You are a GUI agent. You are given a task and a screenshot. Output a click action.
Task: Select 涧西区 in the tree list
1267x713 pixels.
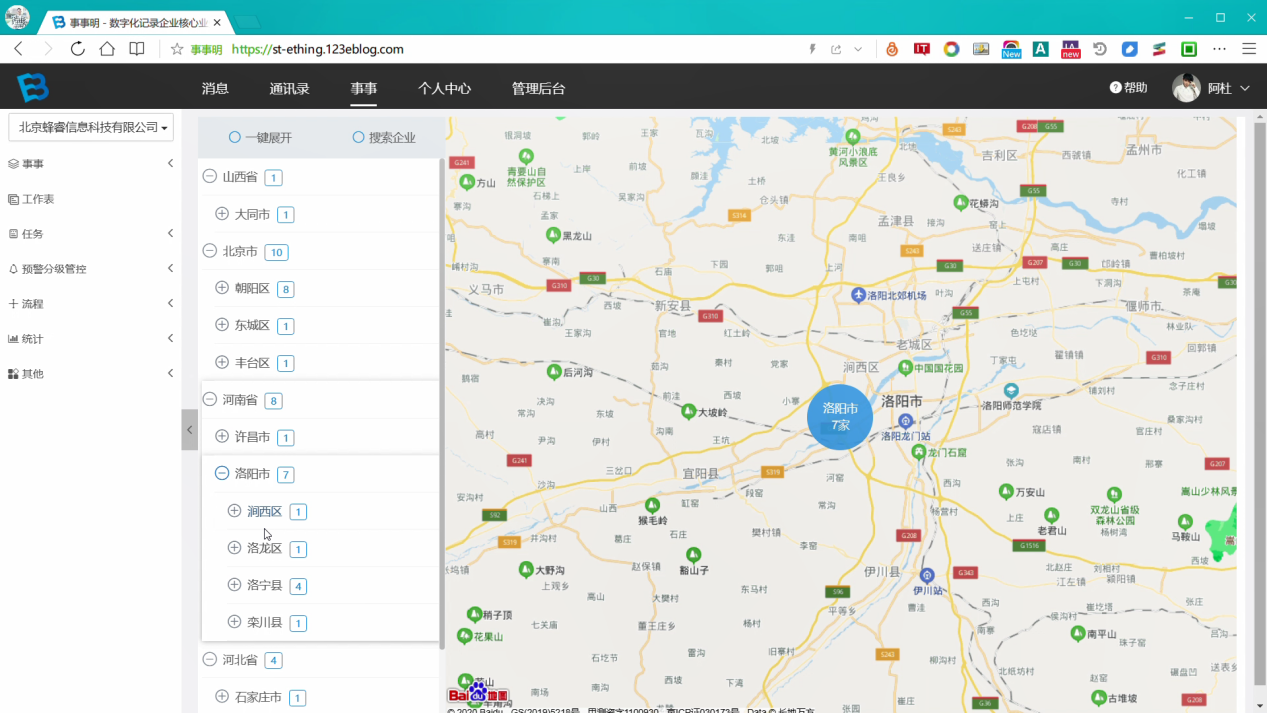[x=265, y=511]
